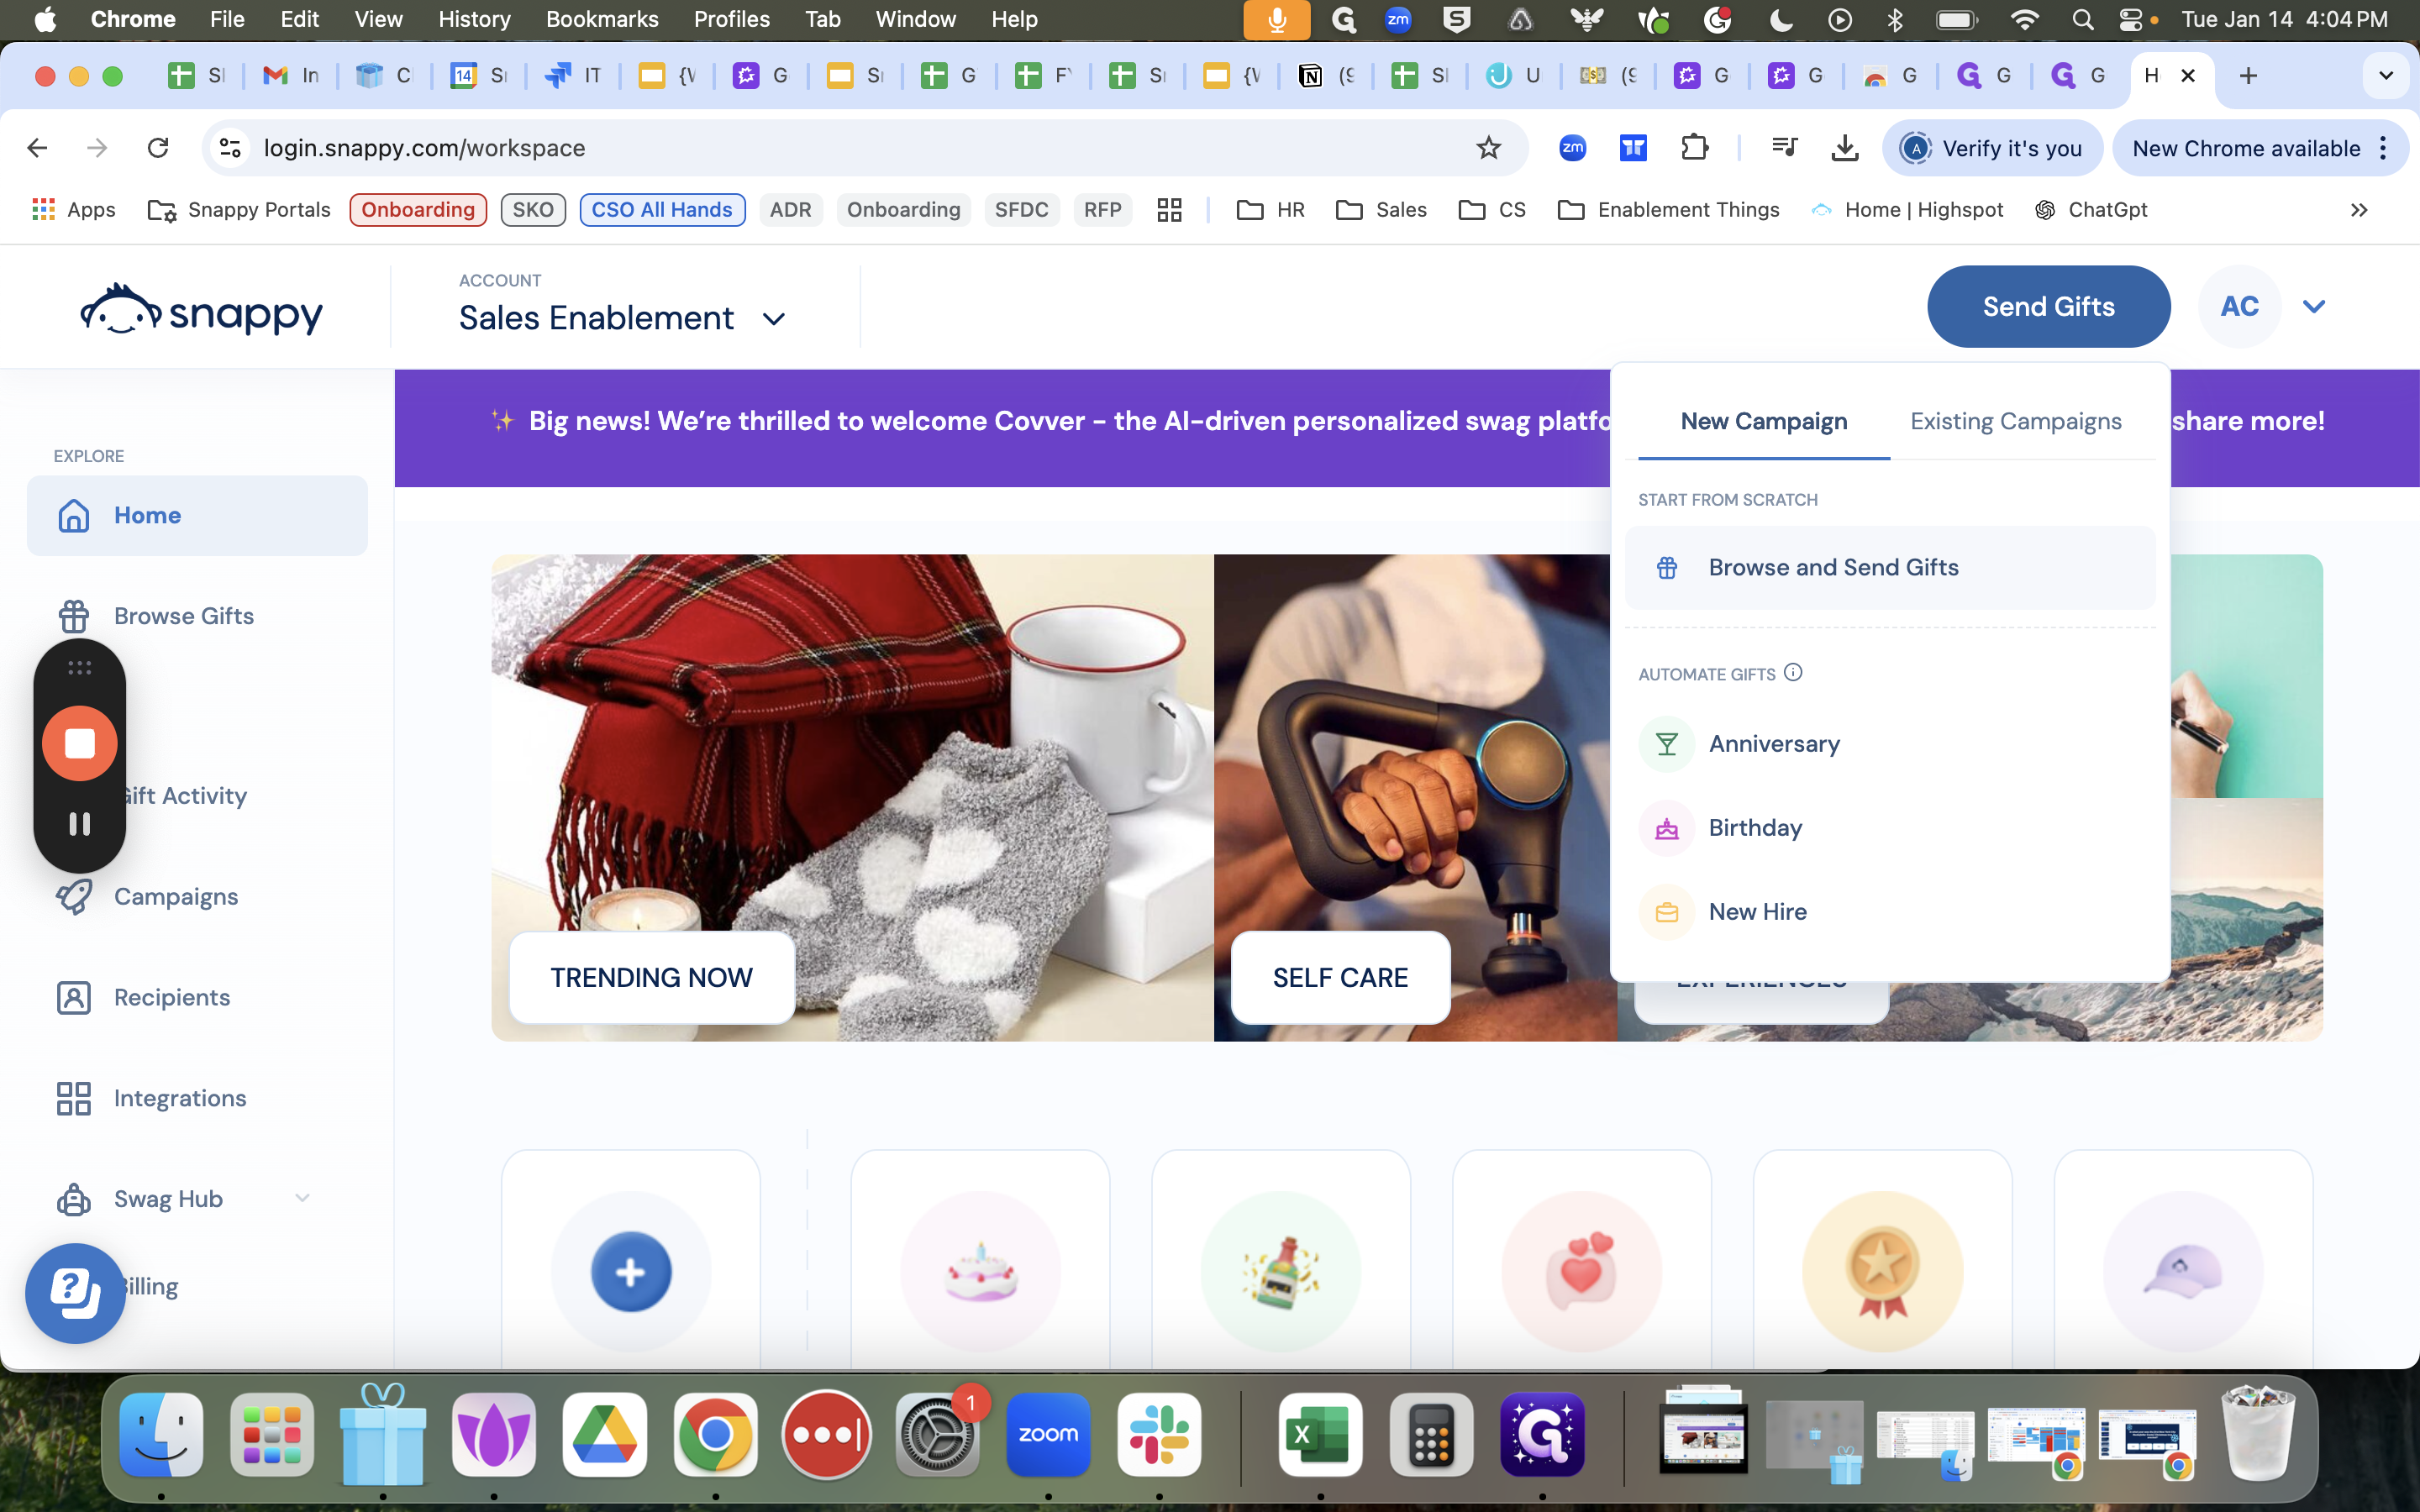The image size is (2420, 1512).
Task: Expand the Sales Enablement account dropdown
Action: pyautogui.click(x=774, y=319)
